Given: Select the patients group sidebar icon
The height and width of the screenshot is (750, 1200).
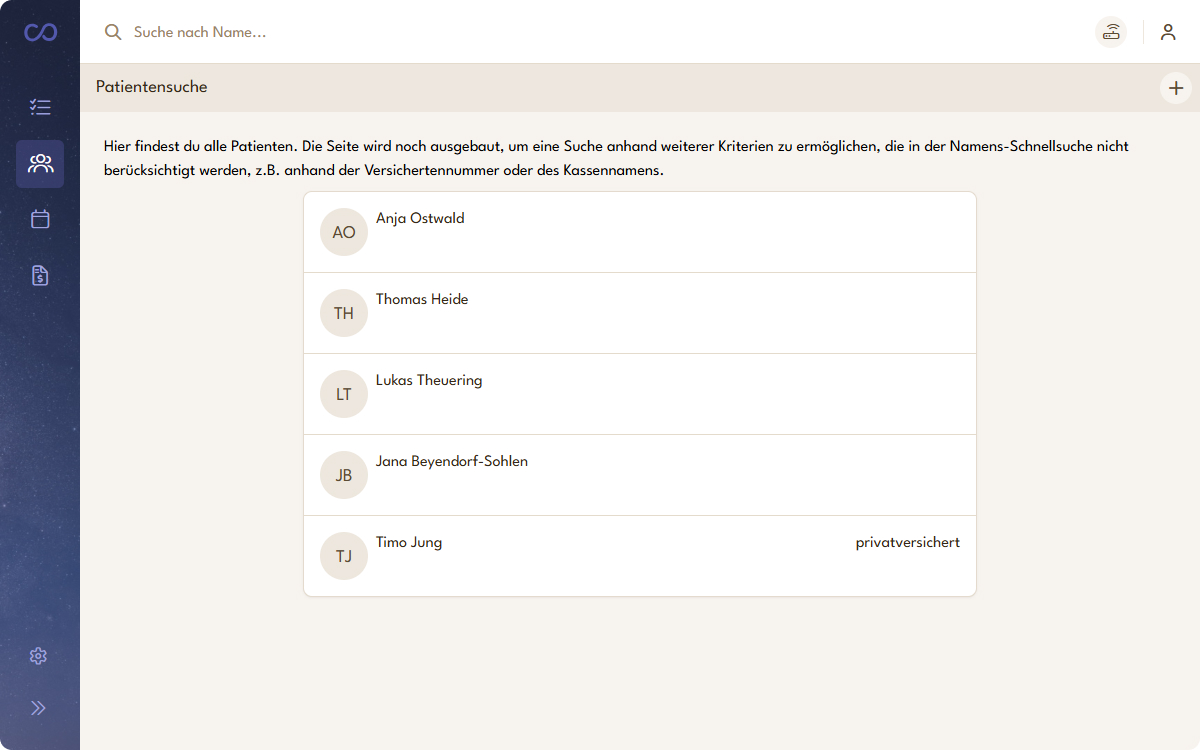Looking at the screenshot, I should coord(40,164).
